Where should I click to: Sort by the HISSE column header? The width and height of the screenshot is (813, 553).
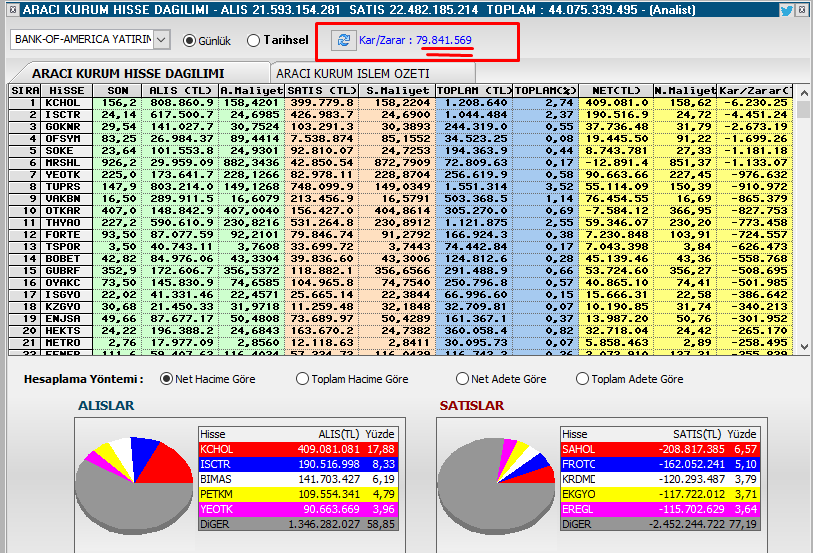[66, 91]
